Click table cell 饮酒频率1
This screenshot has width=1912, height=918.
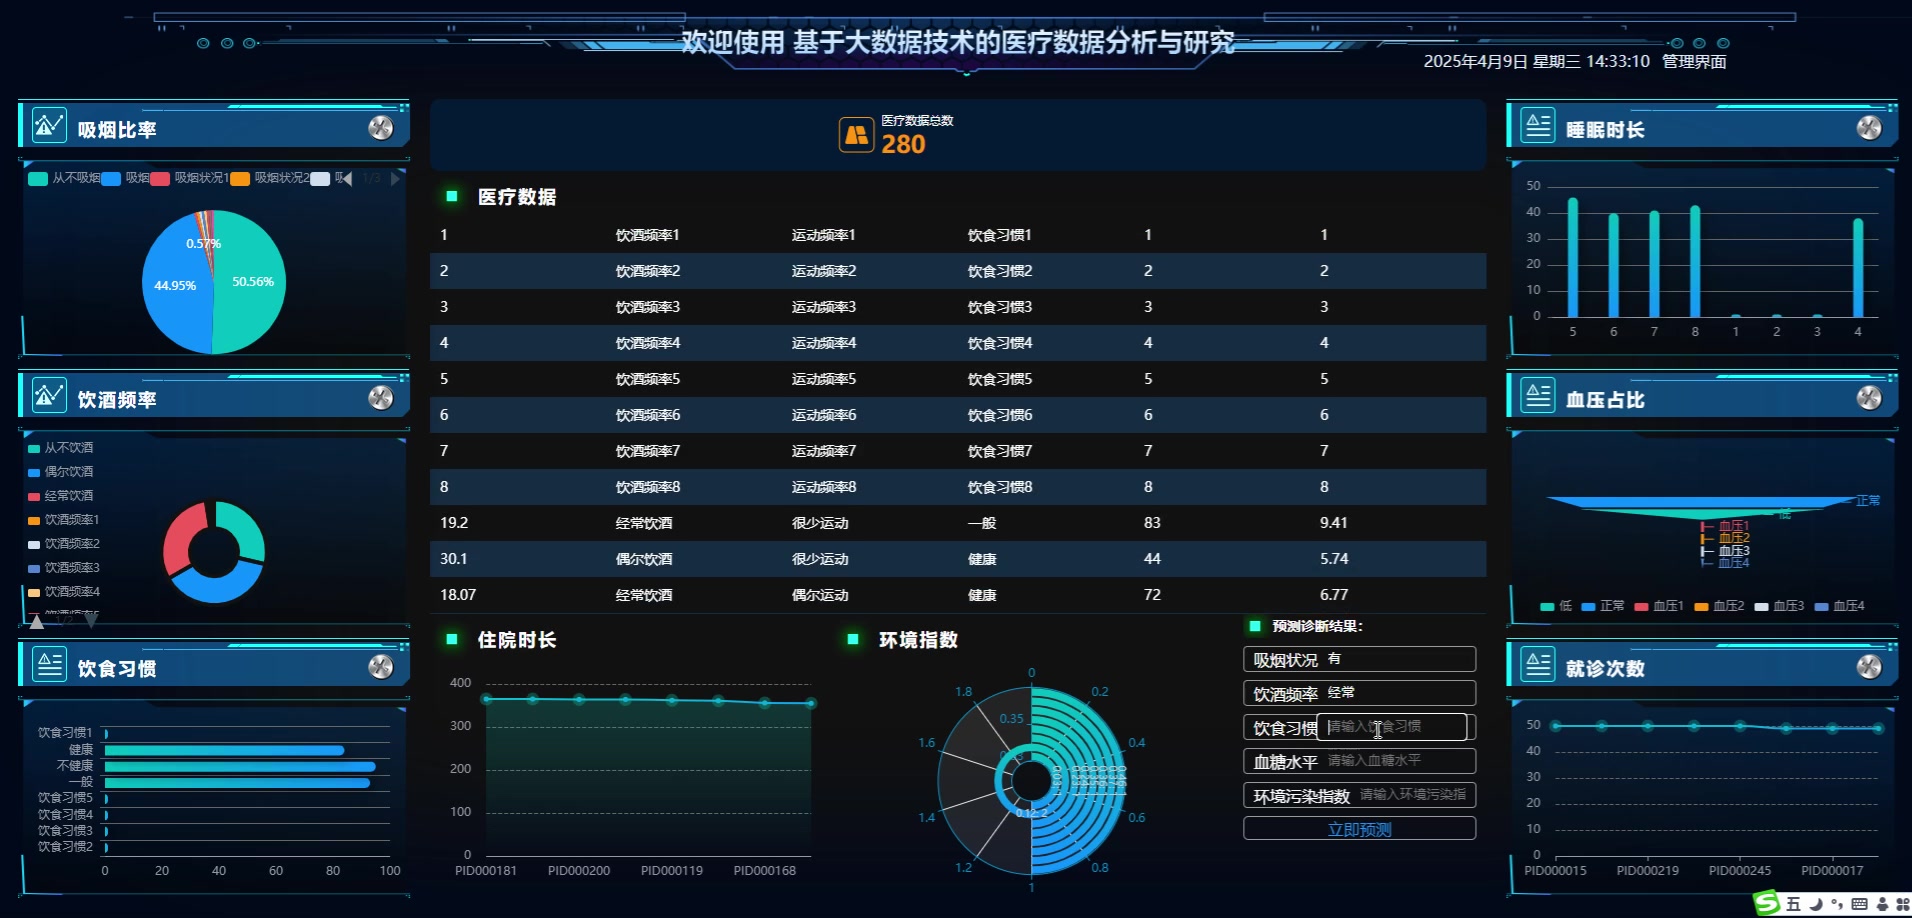tap(647, 235)
